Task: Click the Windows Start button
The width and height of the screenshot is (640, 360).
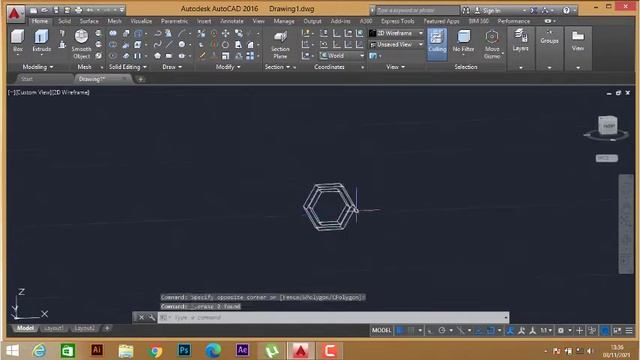Action: tap(12, 350)
